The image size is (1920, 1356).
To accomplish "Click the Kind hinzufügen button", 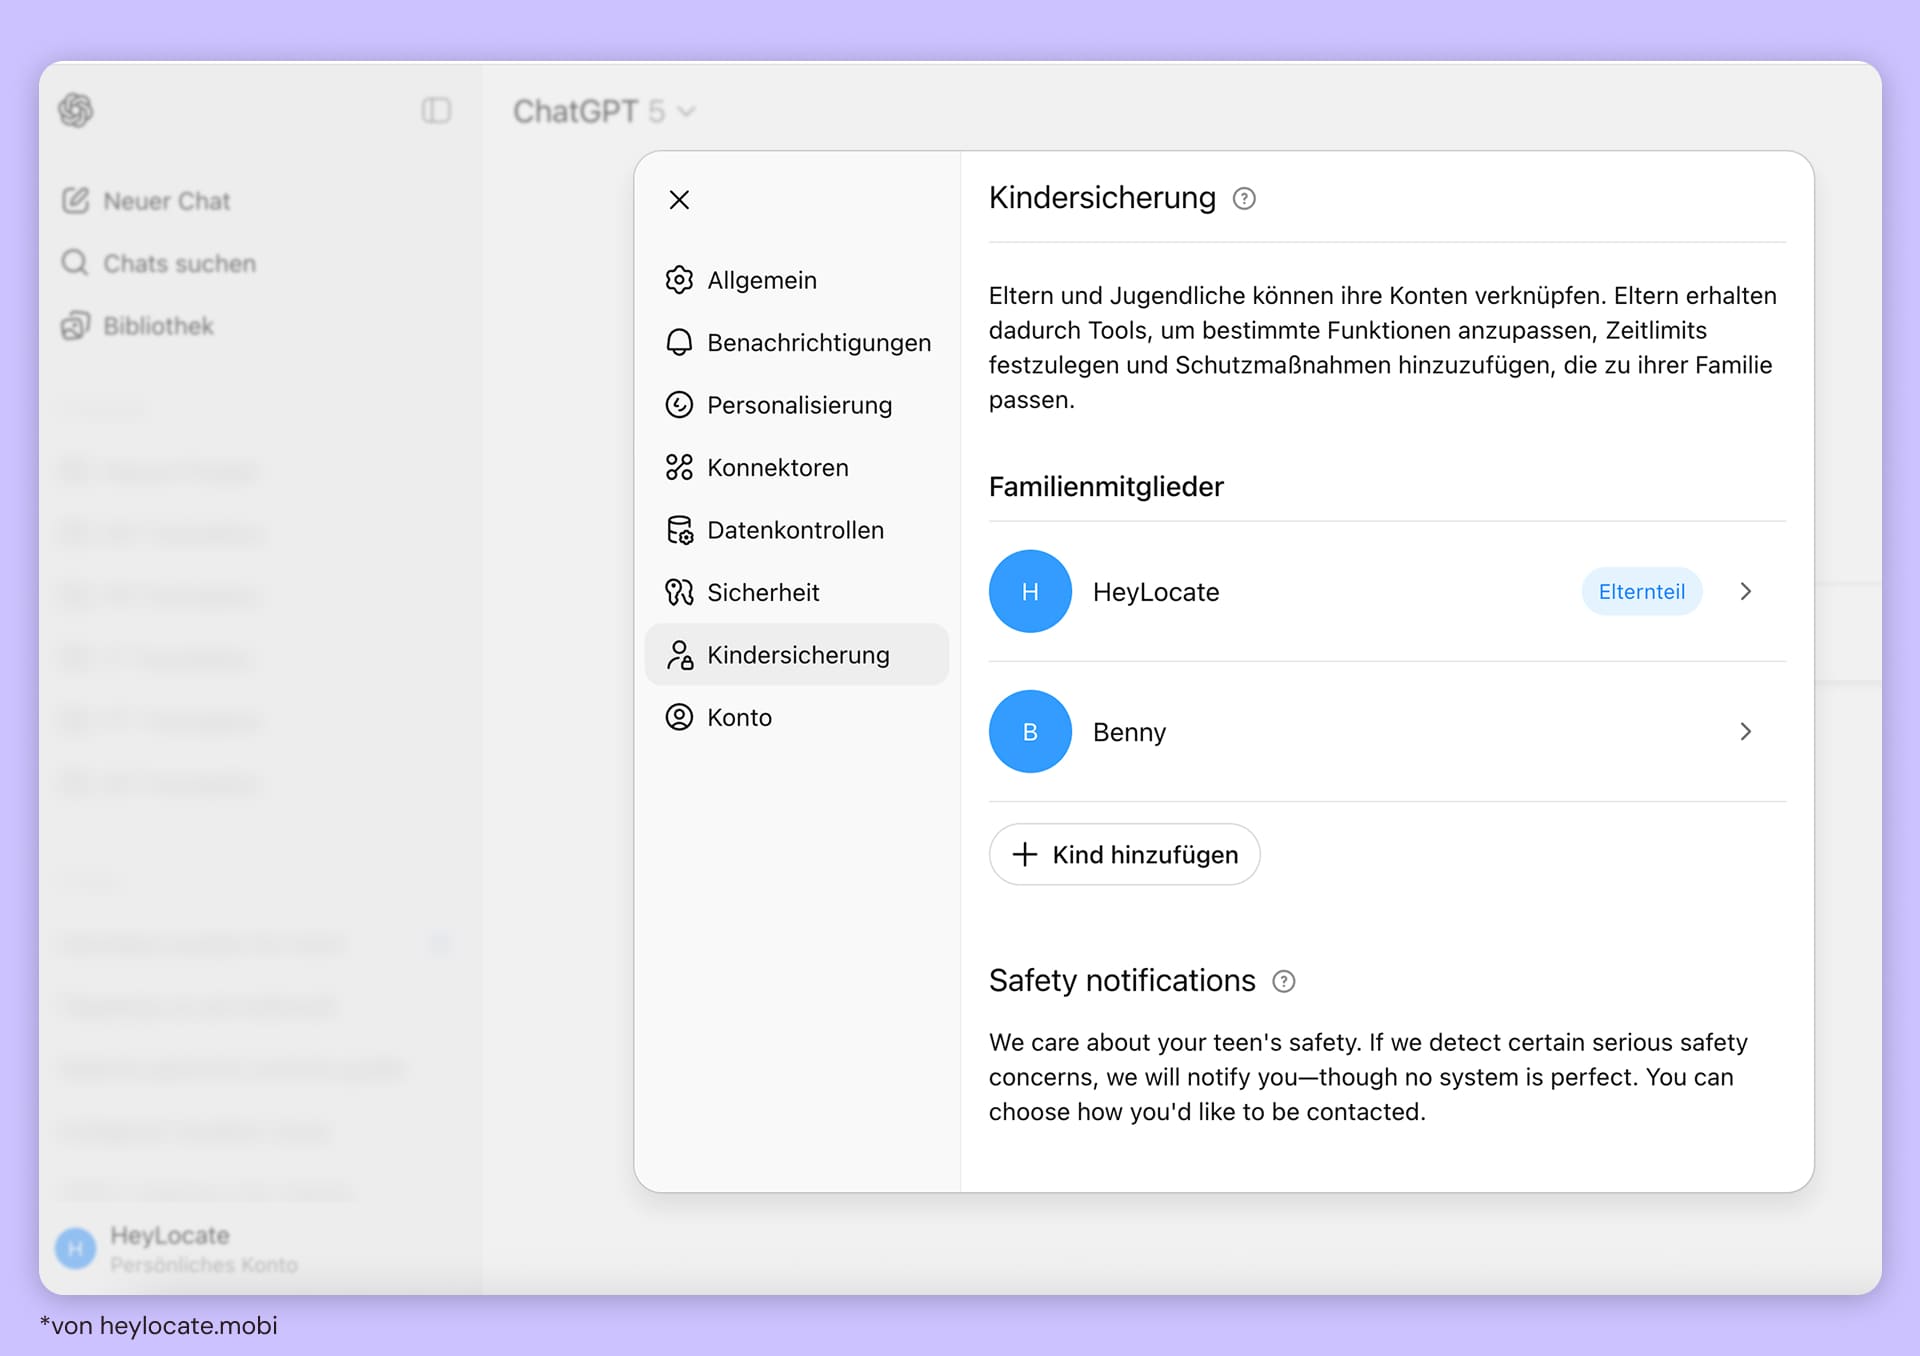I will click(x=1124, y=854).
